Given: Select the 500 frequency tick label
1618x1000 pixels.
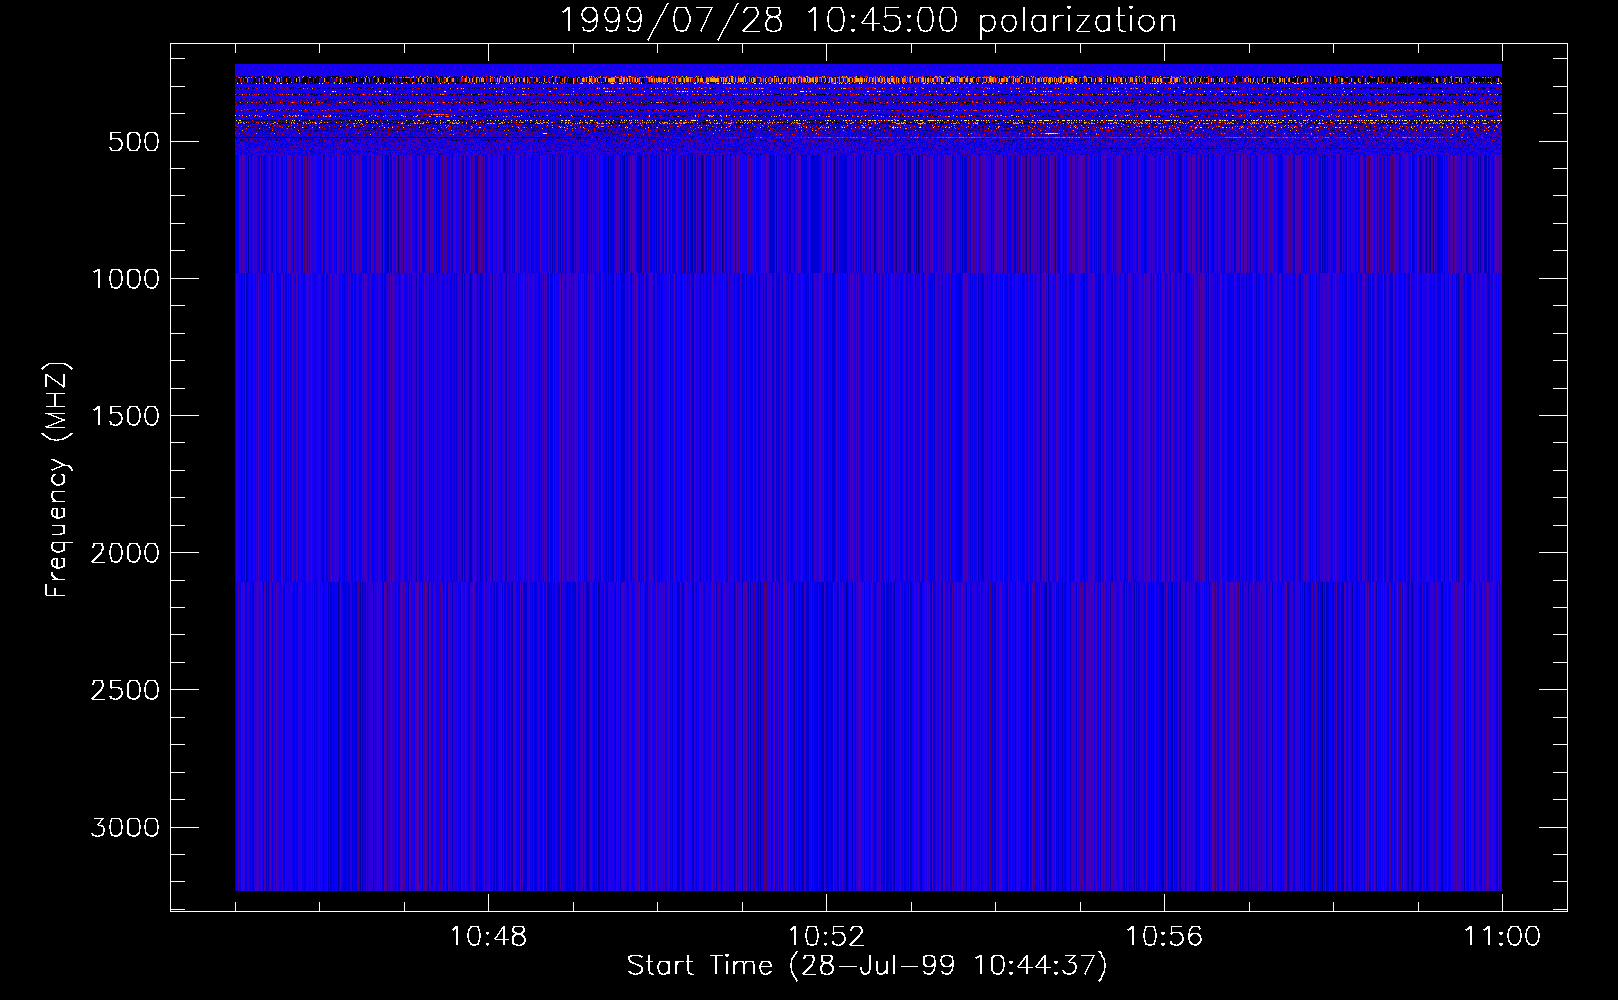Looking at the screenshot, I should tap(134, 142).
